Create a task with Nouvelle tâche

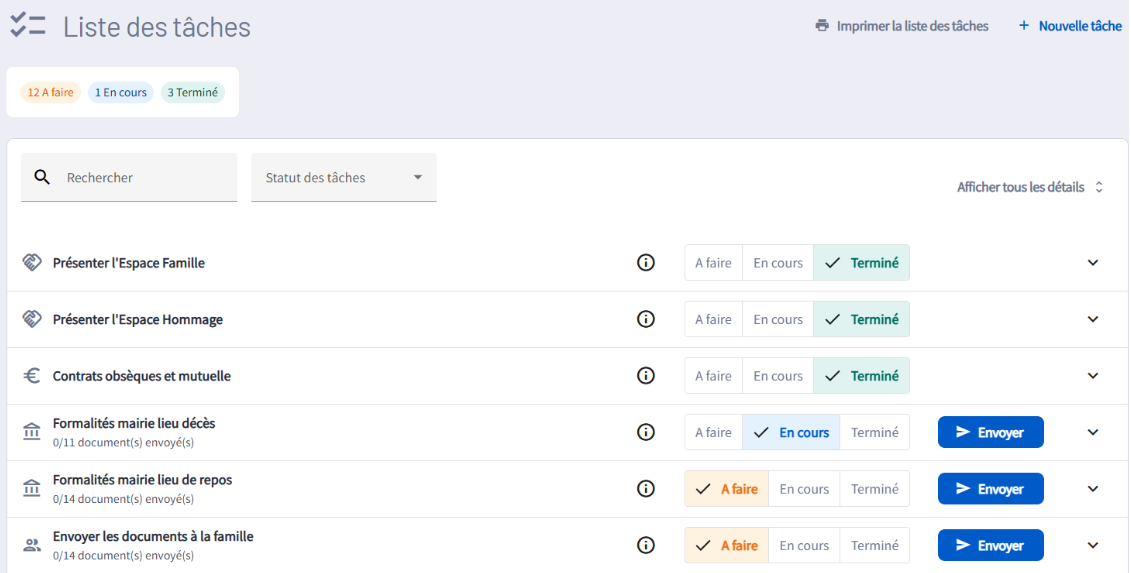coord(1069,26)
